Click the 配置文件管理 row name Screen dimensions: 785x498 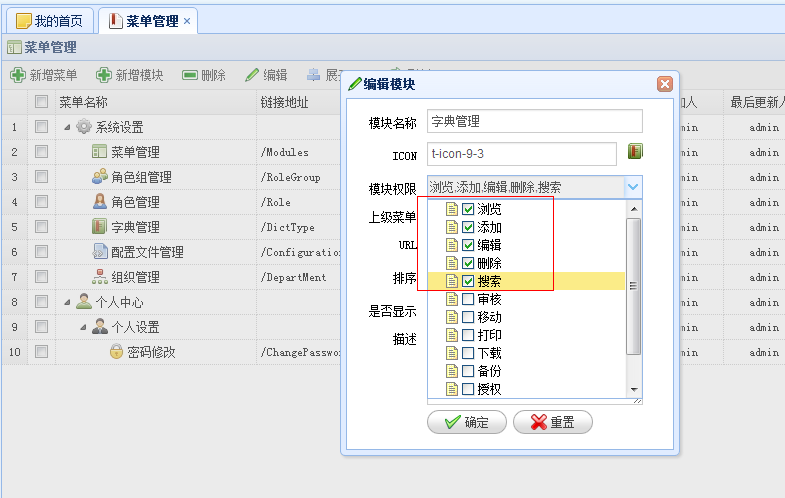(x=147, y=252)
